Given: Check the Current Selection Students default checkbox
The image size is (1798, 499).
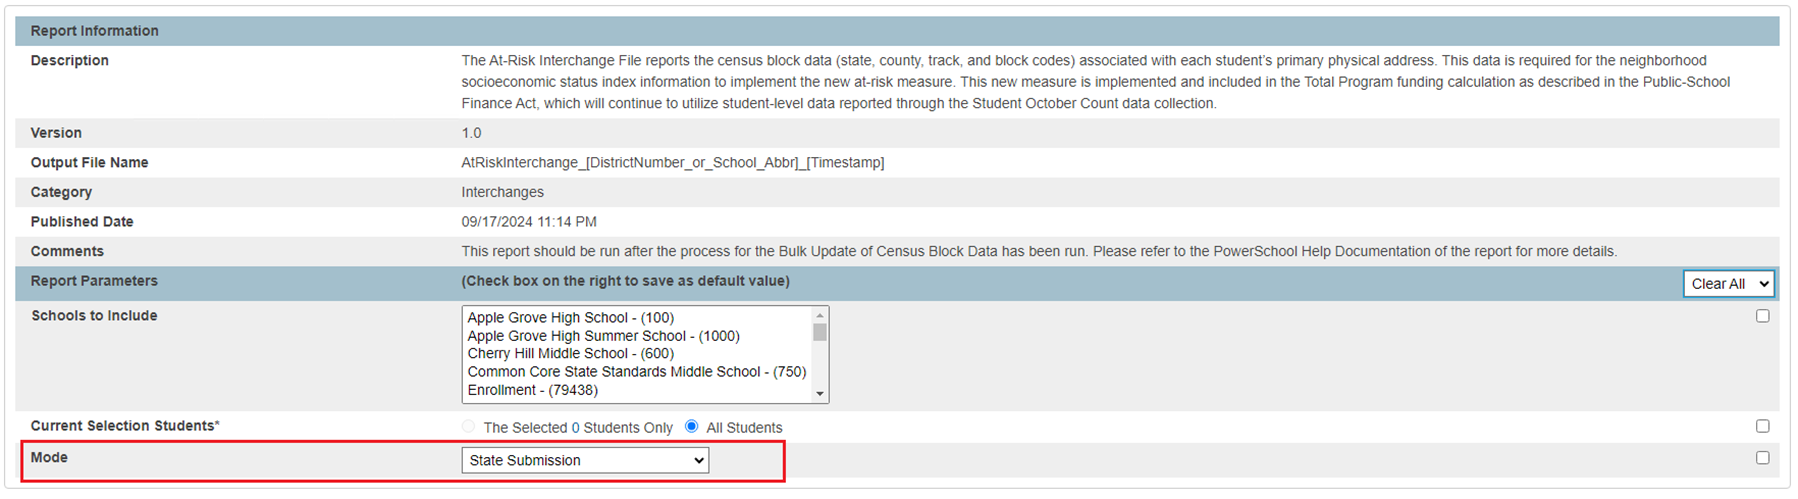Looking at the screenshot, I should 1762,426.
